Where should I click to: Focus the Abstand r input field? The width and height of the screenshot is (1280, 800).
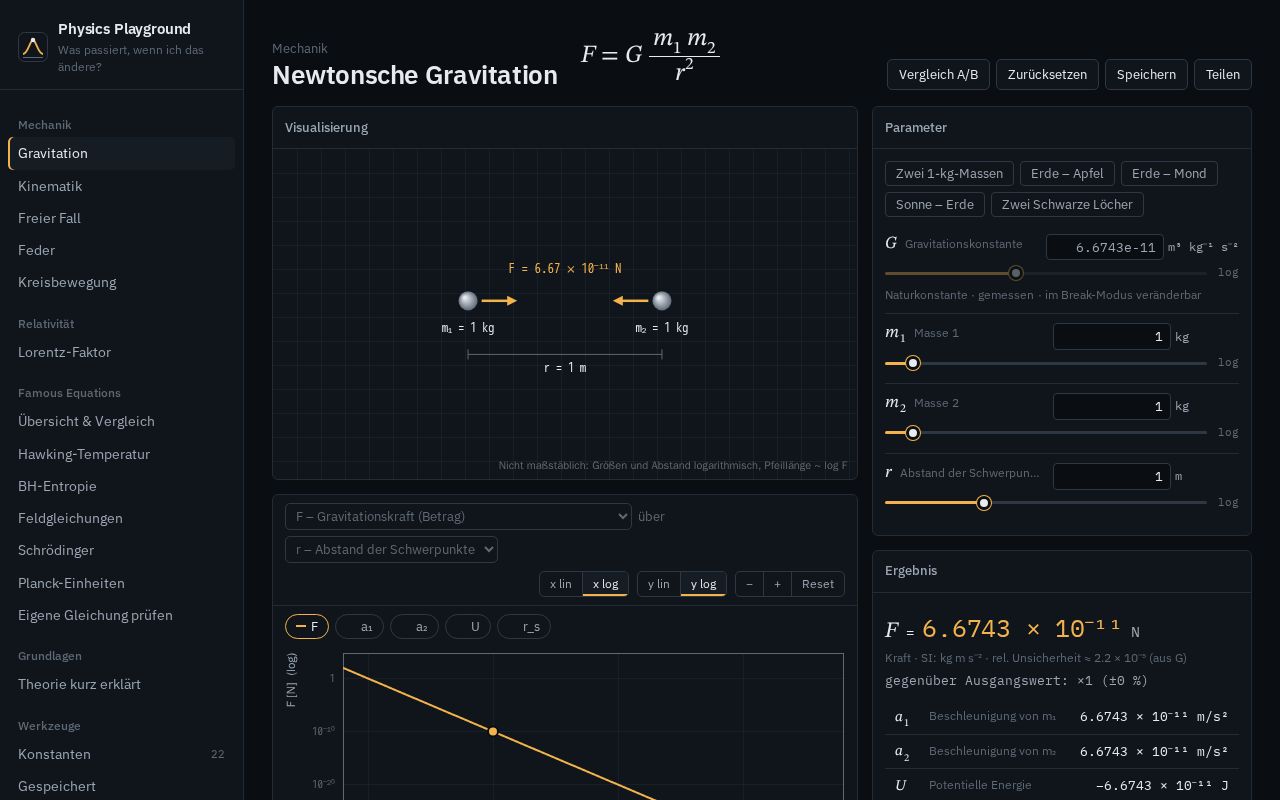1112,476
